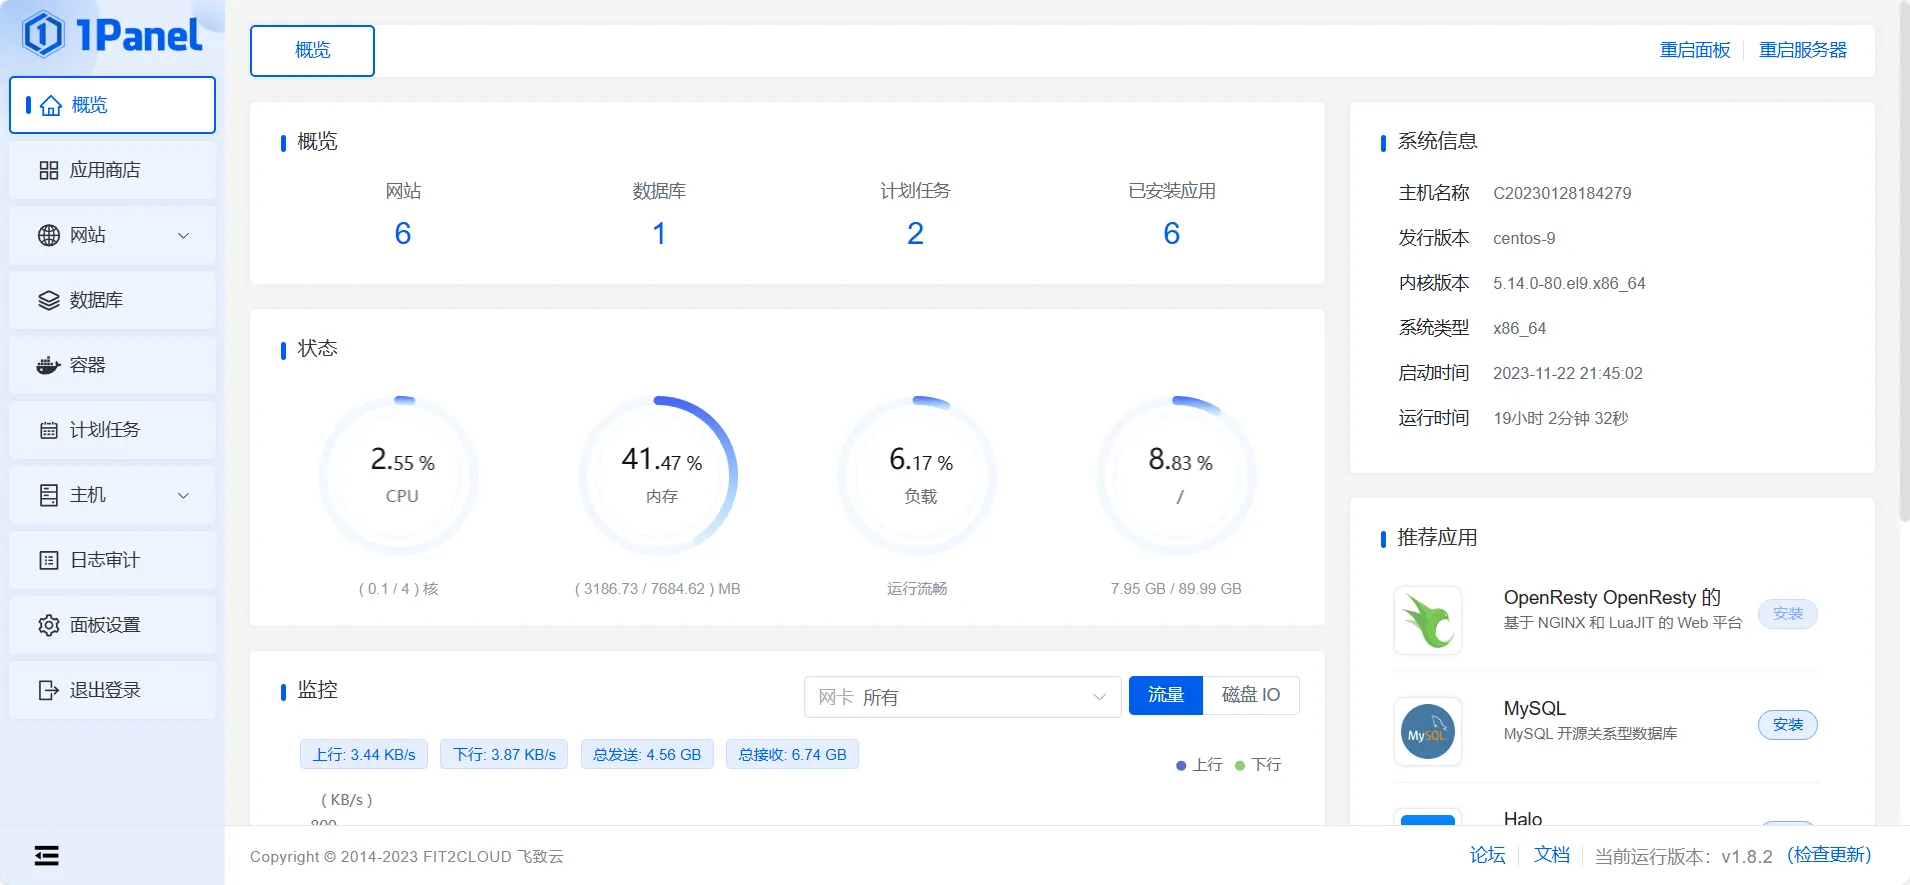Image resolution: width=1910 pixels, height=885 pixels.
Task: Toggle the 上行 upload legend series
Action: tap(1199, 765)
